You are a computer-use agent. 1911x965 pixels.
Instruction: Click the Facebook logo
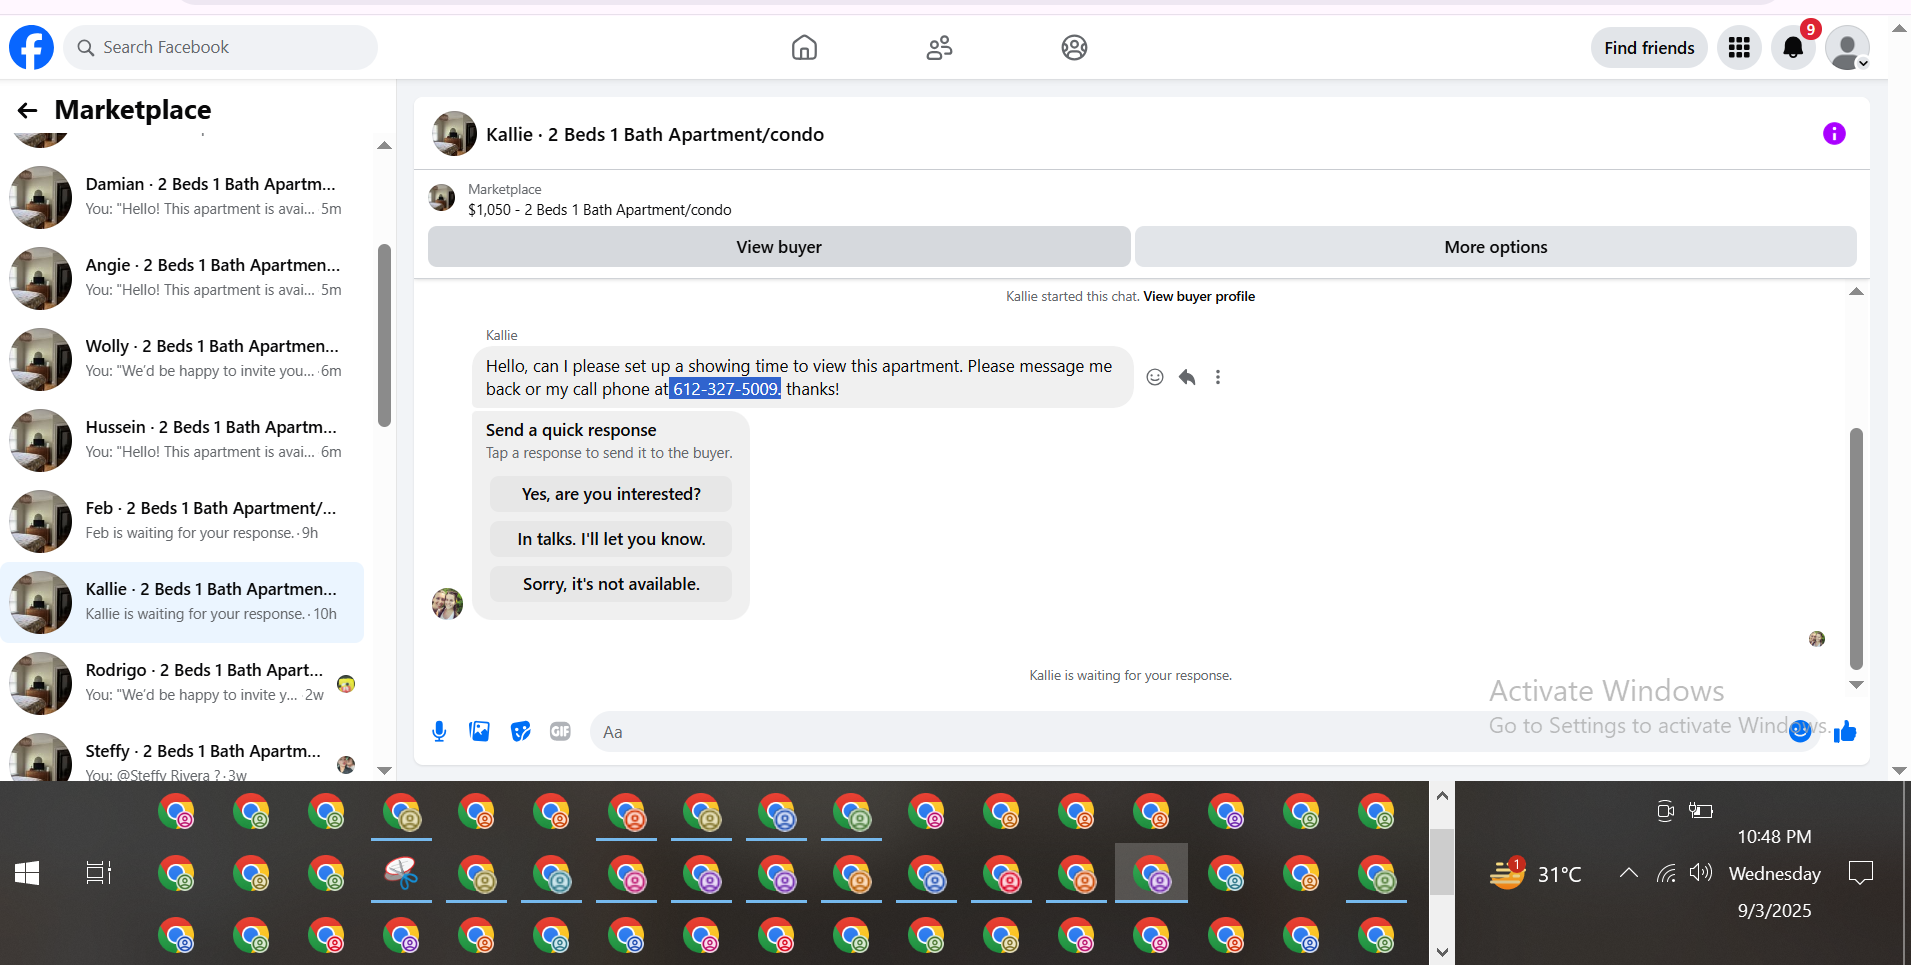31,47
